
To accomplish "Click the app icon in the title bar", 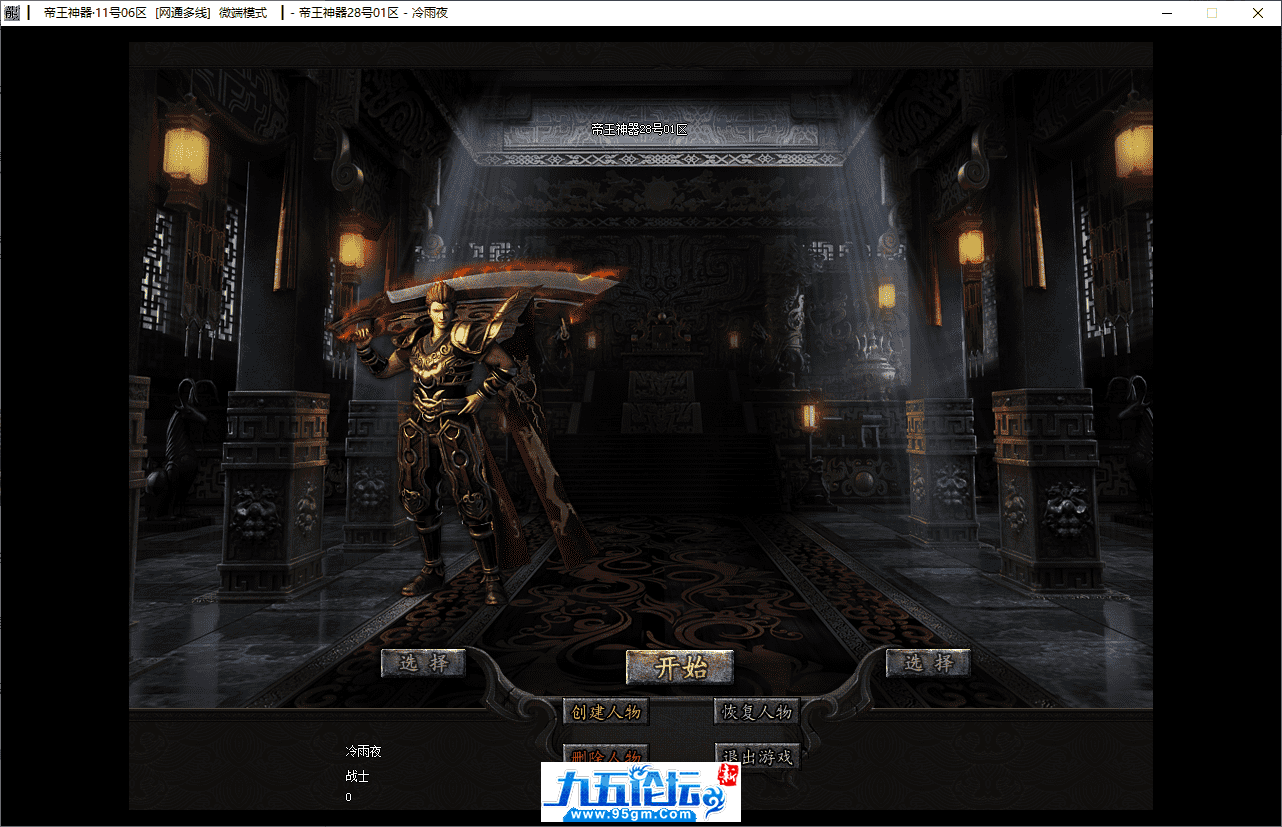I will click(x=12, y=13).
